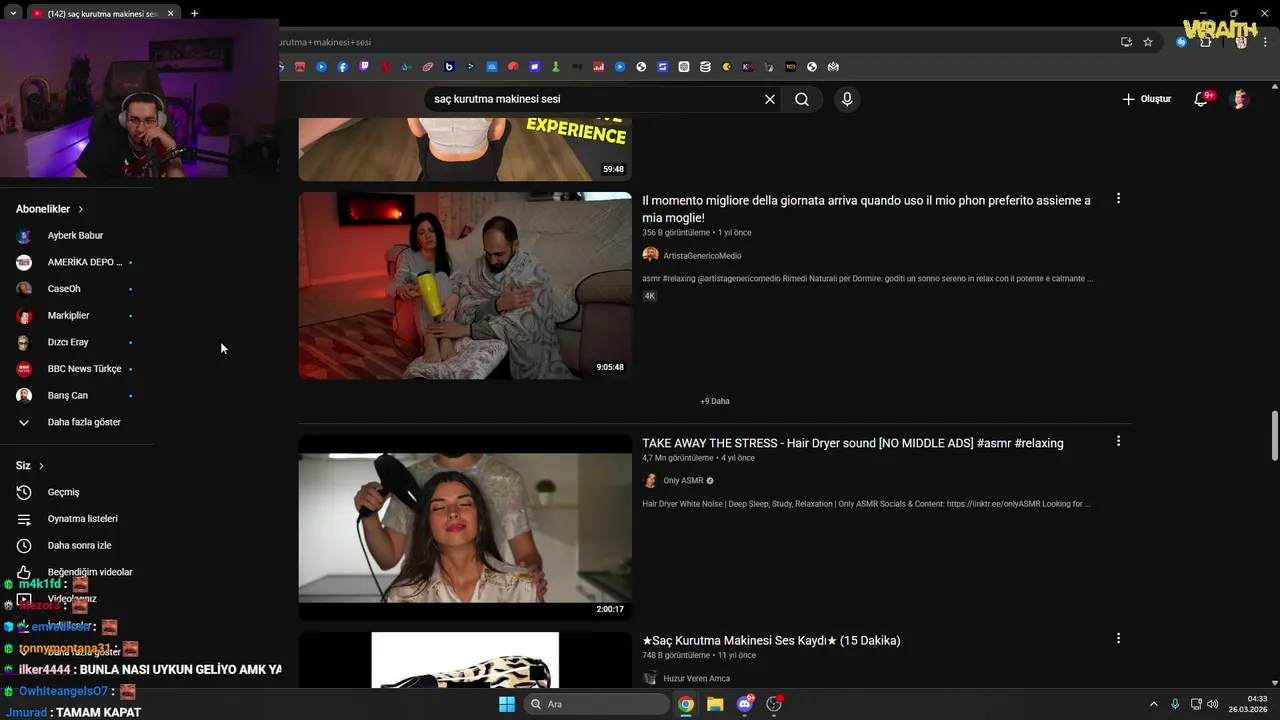The height and width of the screenshot is (720, 1280).
Task: Open the YouTube account avatar menu
Action: click(1240, 99)
